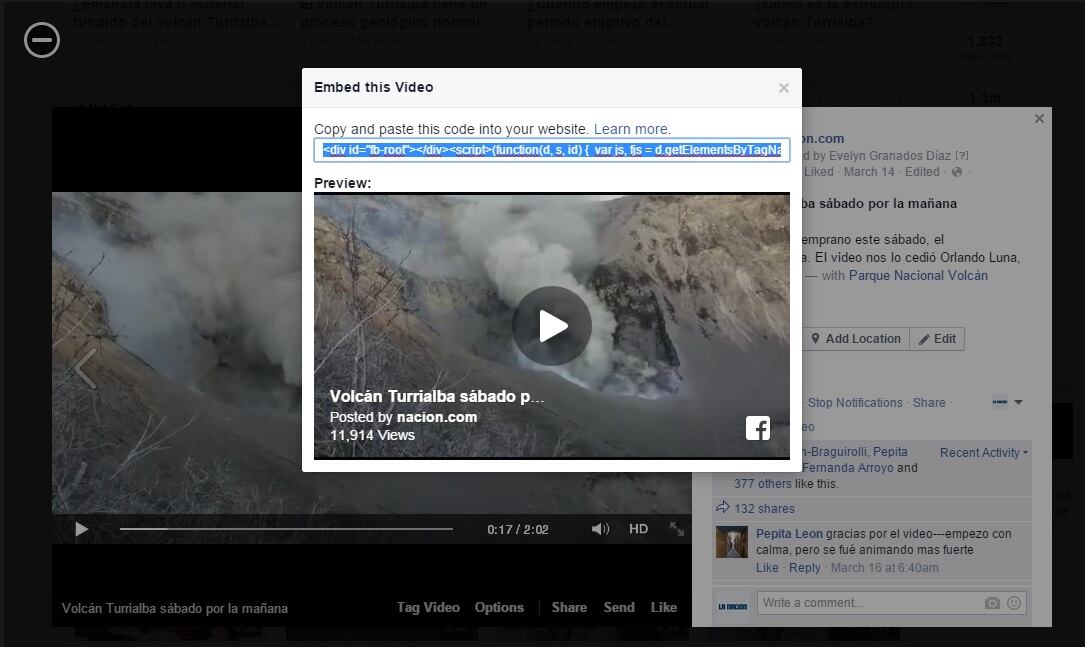The image size is (1085, 647).
Task: Expand the Recent Activity dropdown
Action: (983, 453)
